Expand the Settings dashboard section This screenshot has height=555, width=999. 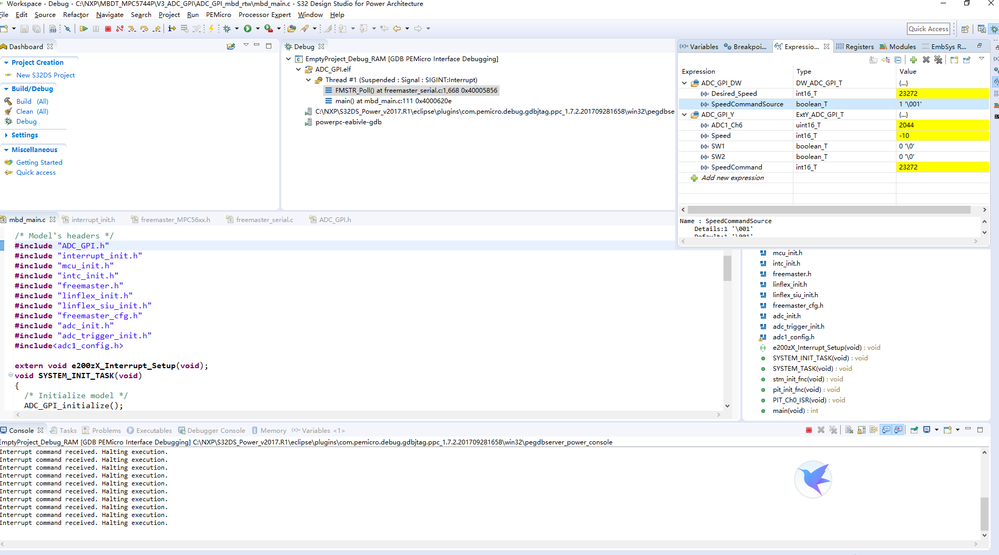coord(6,135)
